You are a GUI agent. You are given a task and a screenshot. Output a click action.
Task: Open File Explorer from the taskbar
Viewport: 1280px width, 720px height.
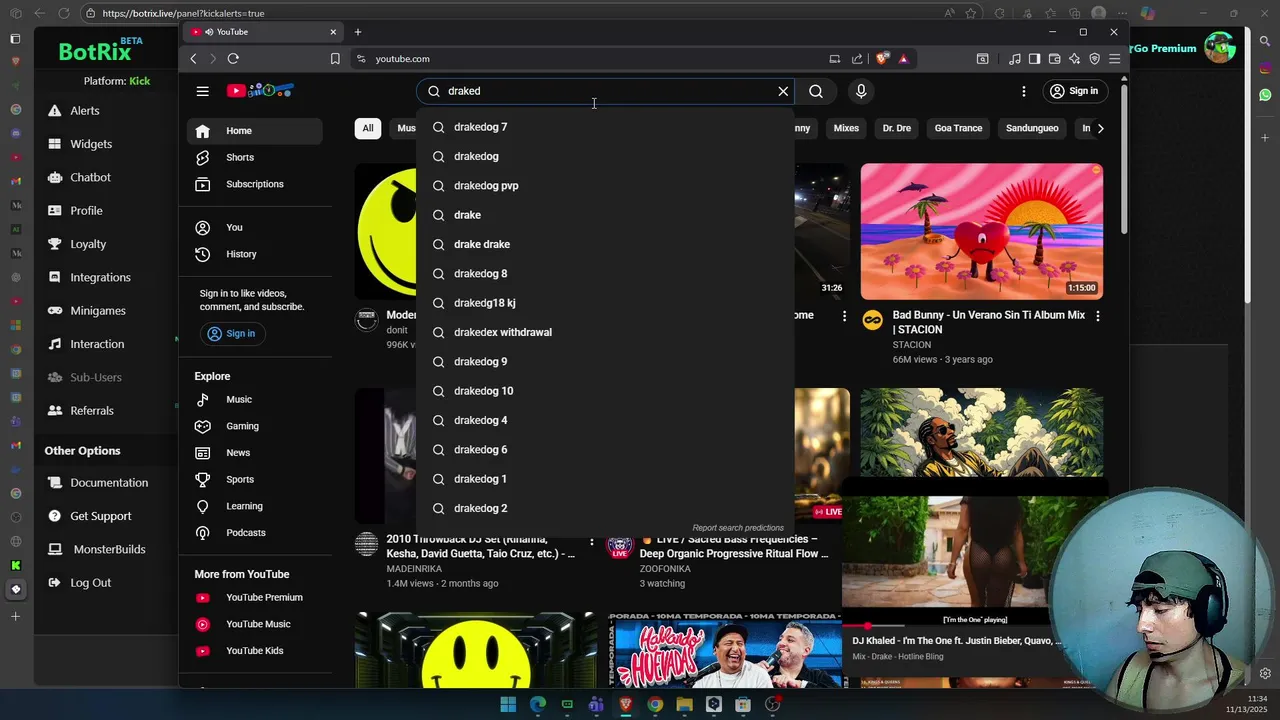click(684, 705)
